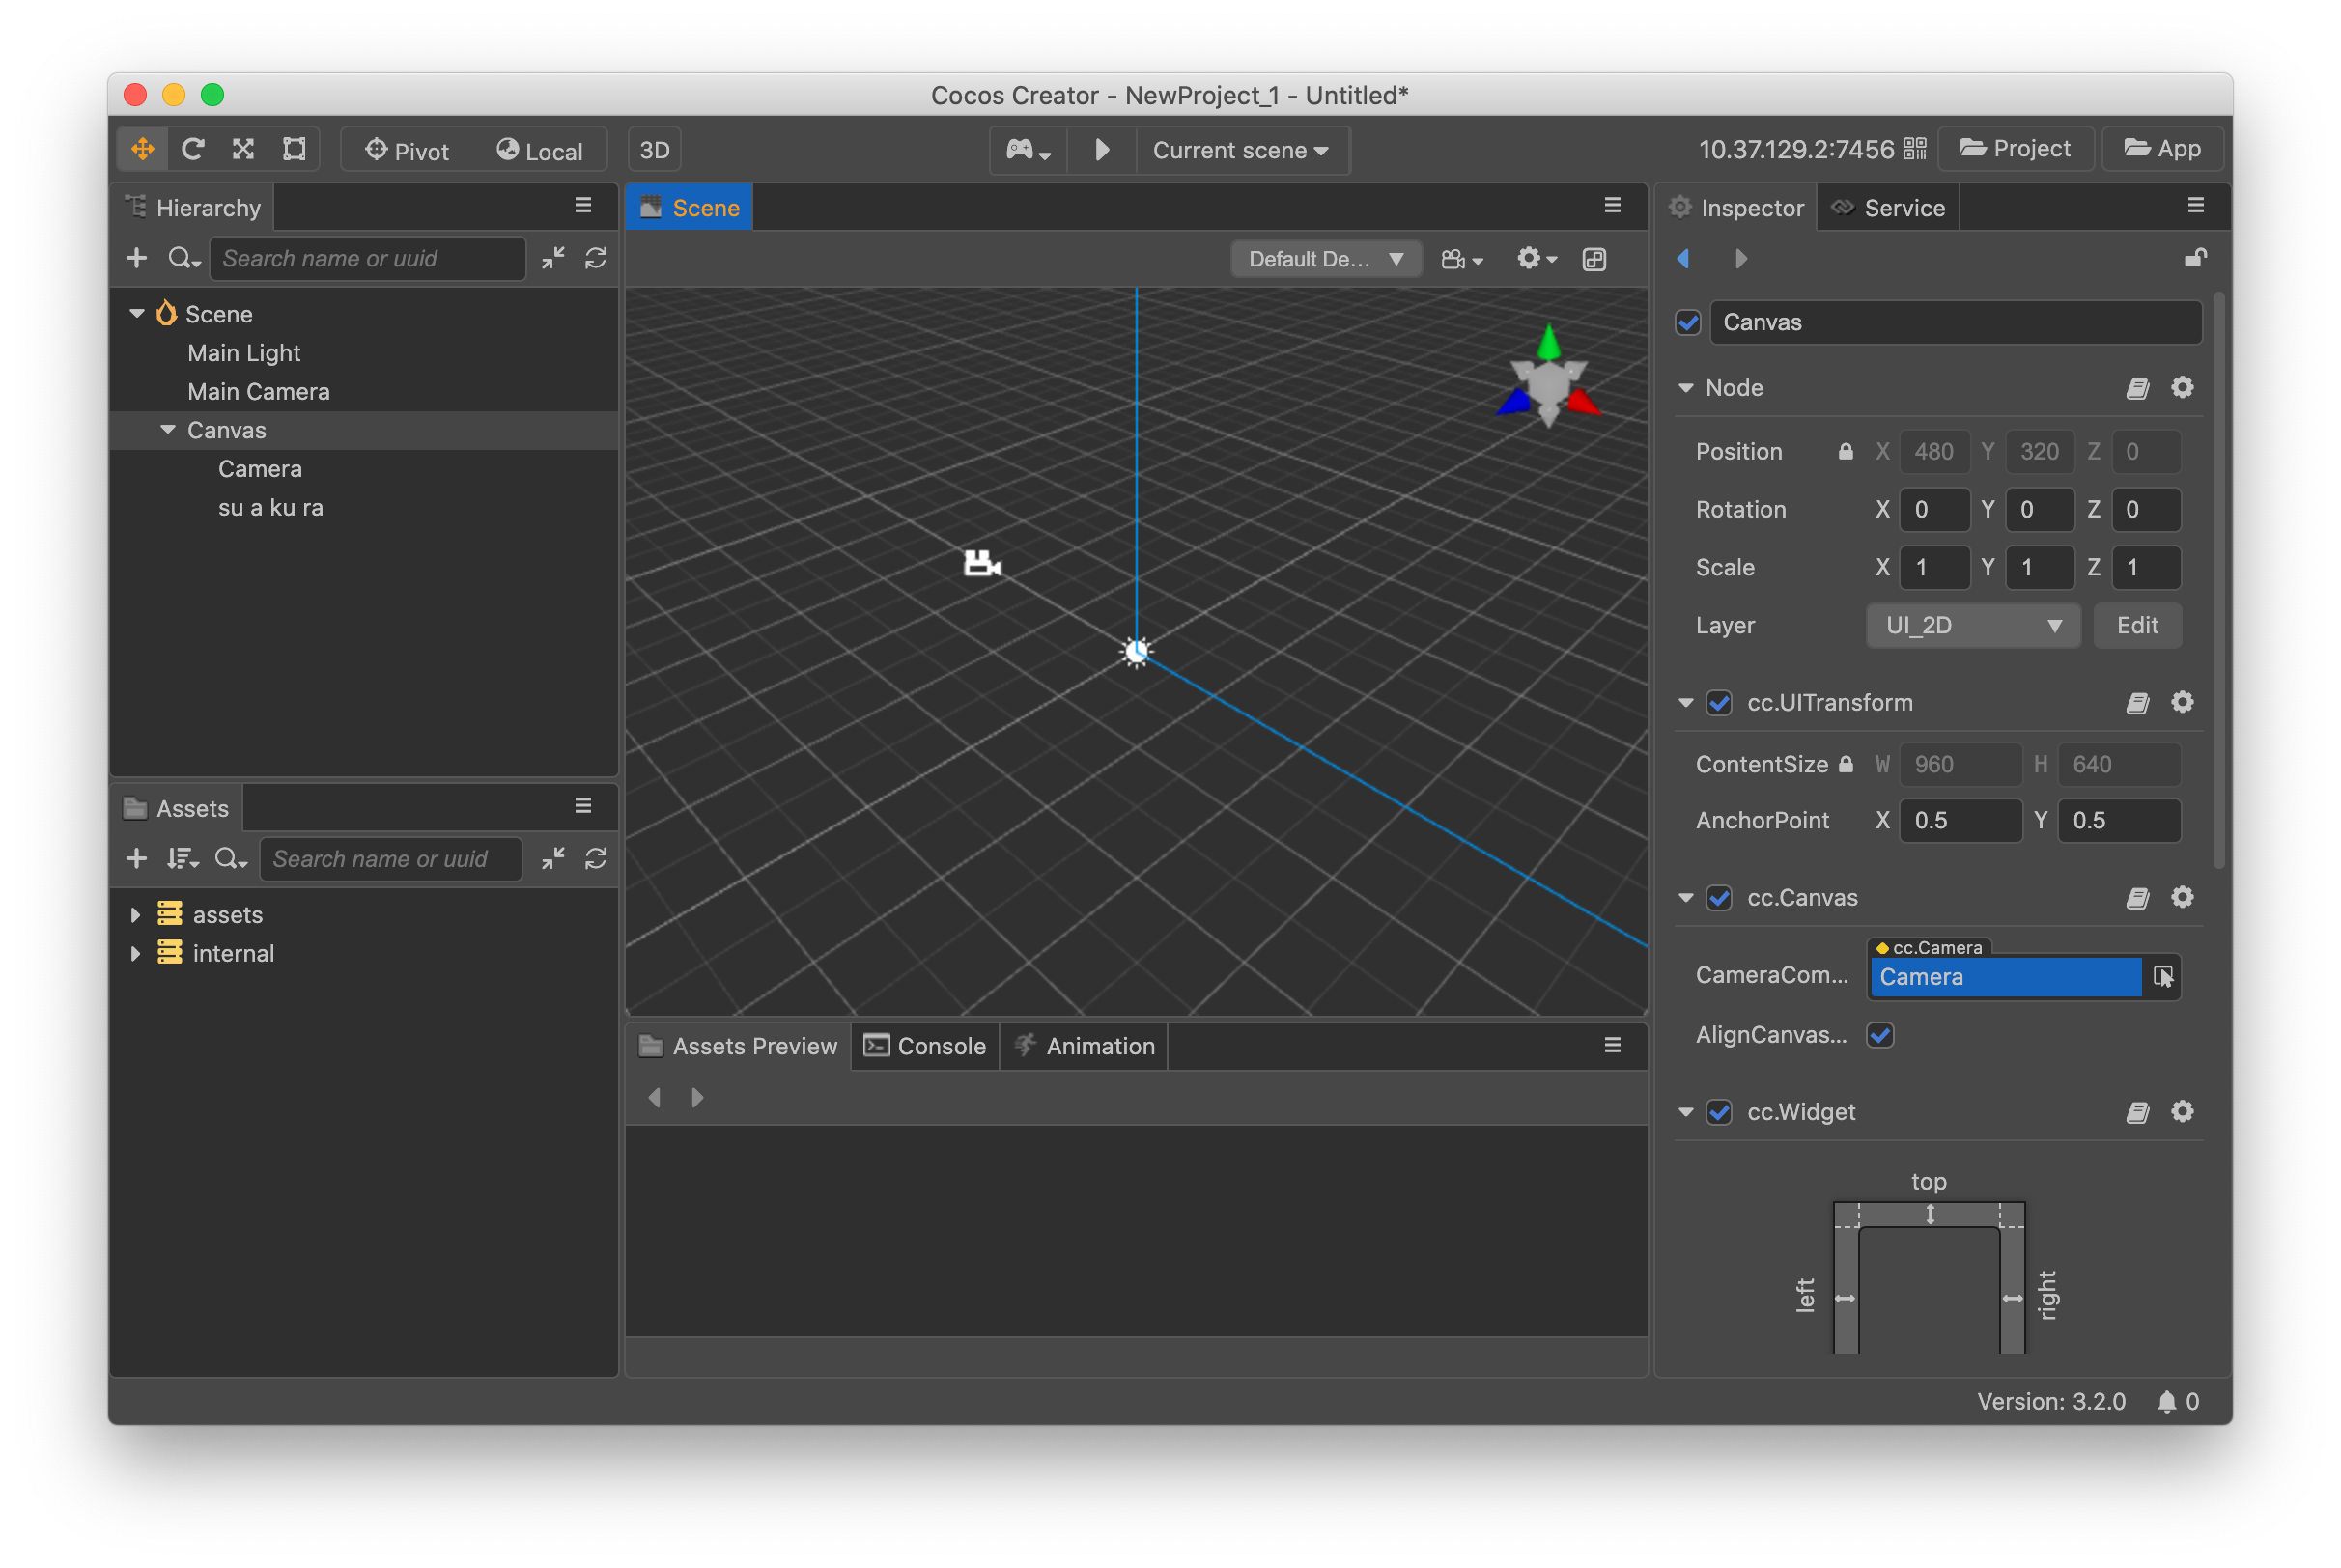Open the scene camera options dropdown

click(x=1462, y=260)
